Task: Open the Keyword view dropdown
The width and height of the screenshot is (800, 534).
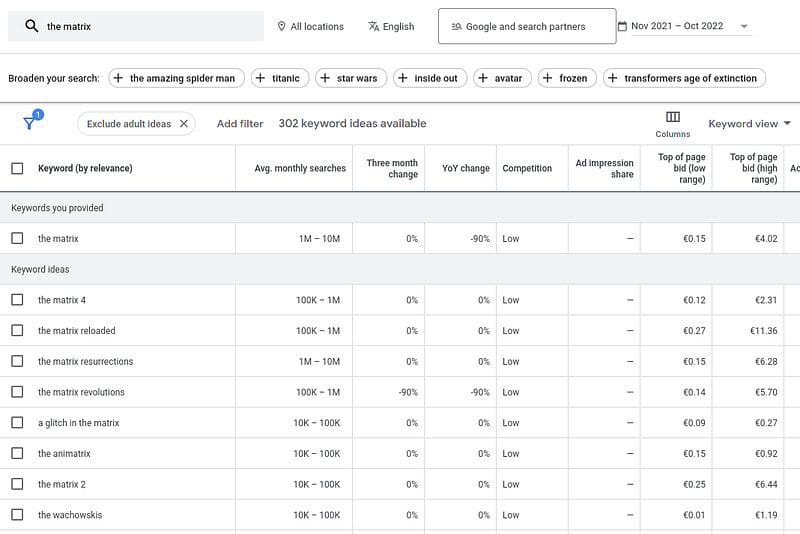Action: coord(749,123)
